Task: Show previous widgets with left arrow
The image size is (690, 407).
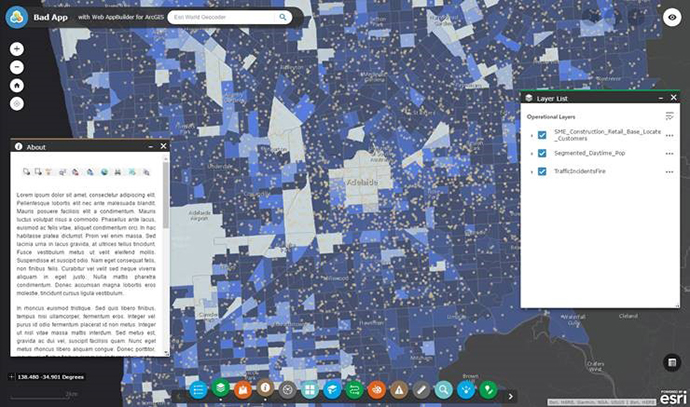Action: click(179, 396)
